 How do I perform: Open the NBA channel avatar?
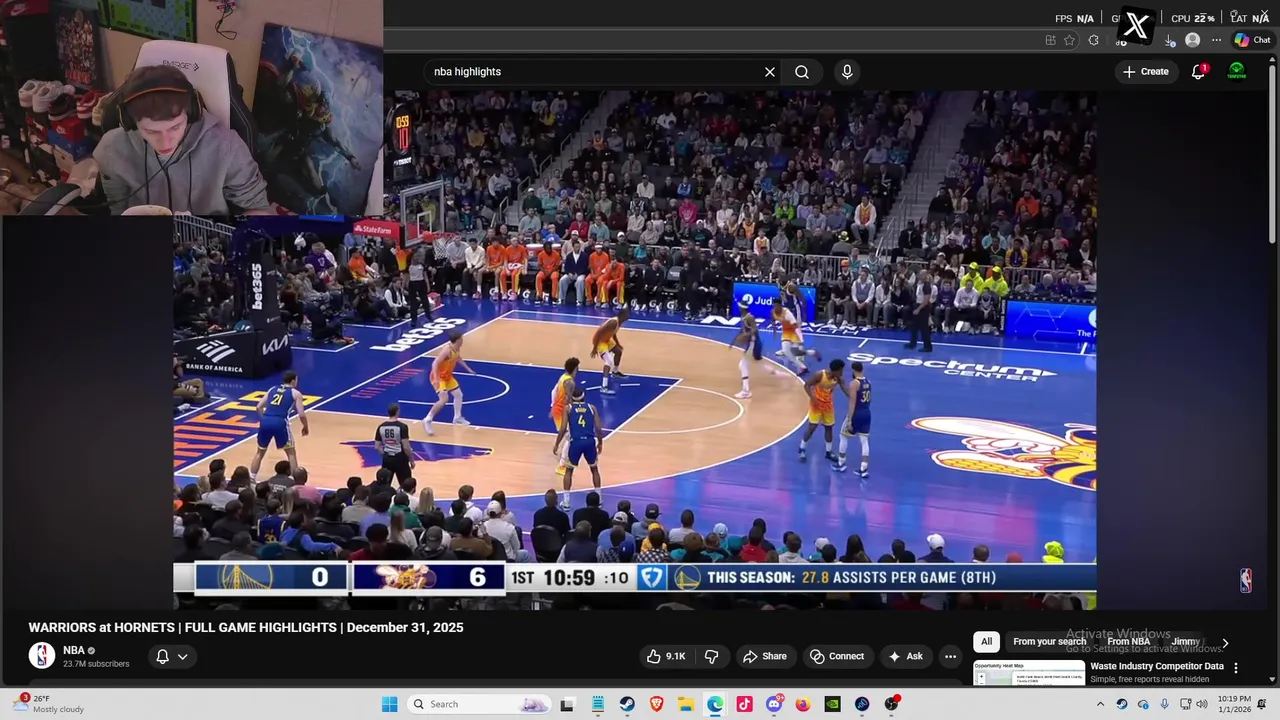[42, 656]
